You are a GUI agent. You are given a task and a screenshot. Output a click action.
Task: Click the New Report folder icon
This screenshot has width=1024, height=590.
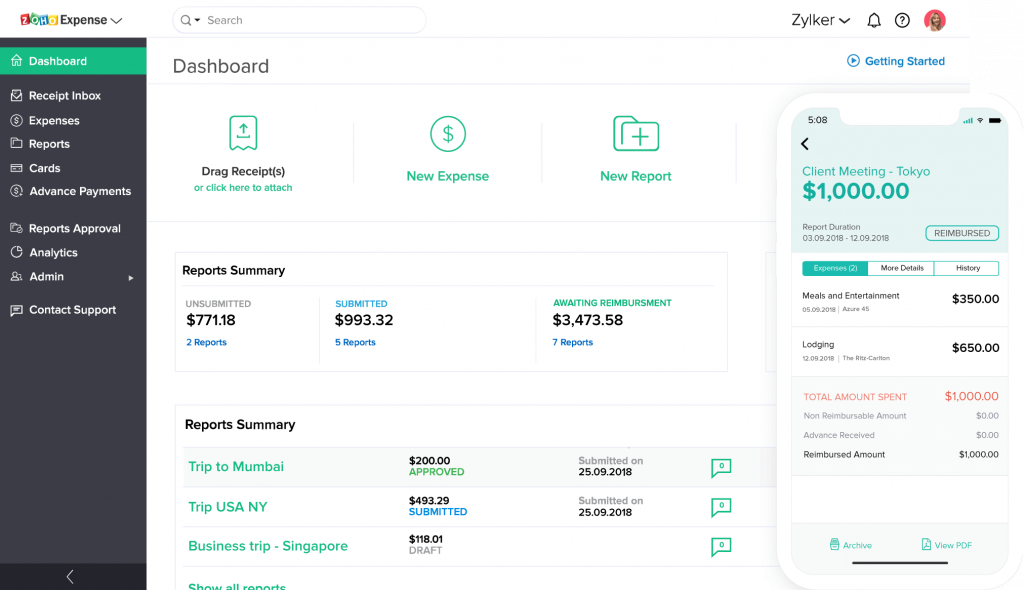pyautogui.click(x=635, y=133)
